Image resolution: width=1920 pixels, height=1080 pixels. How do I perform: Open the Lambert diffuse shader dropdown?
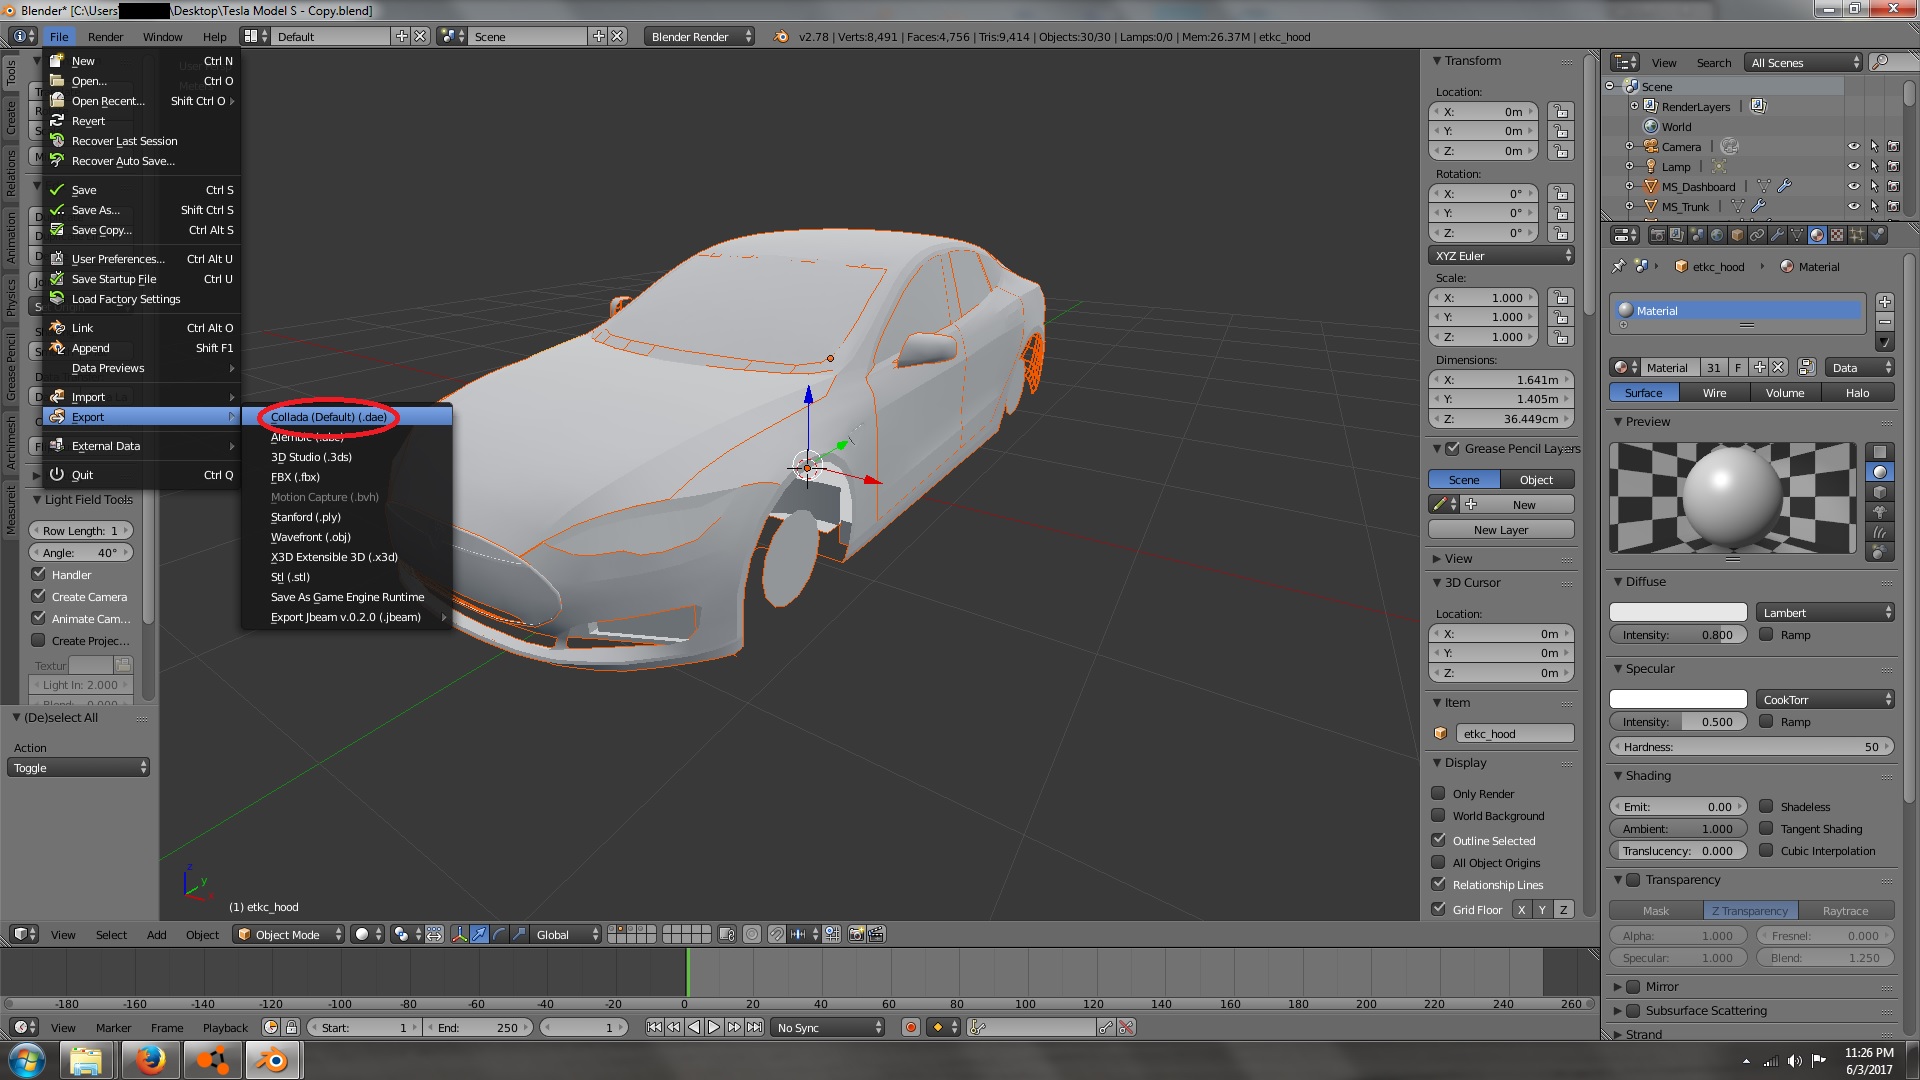pyautogui.click(x=1825, y=612)
